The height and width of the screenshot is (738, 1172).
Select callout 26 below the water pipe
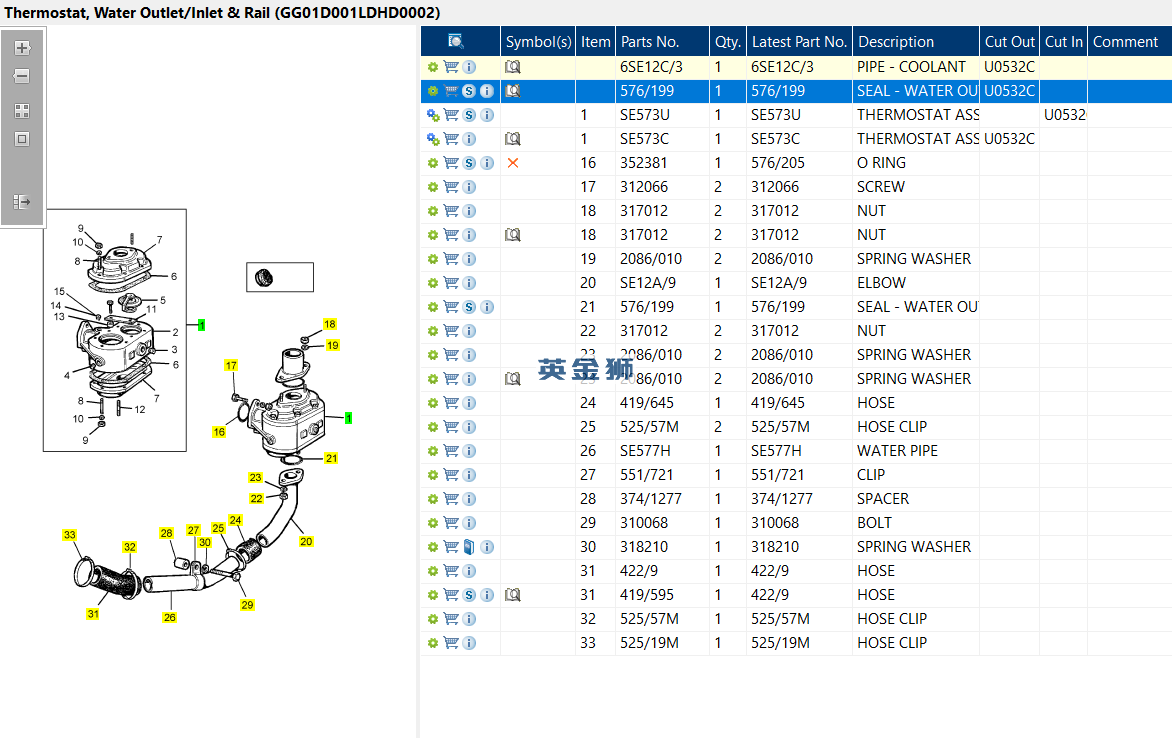click(170, 617)
